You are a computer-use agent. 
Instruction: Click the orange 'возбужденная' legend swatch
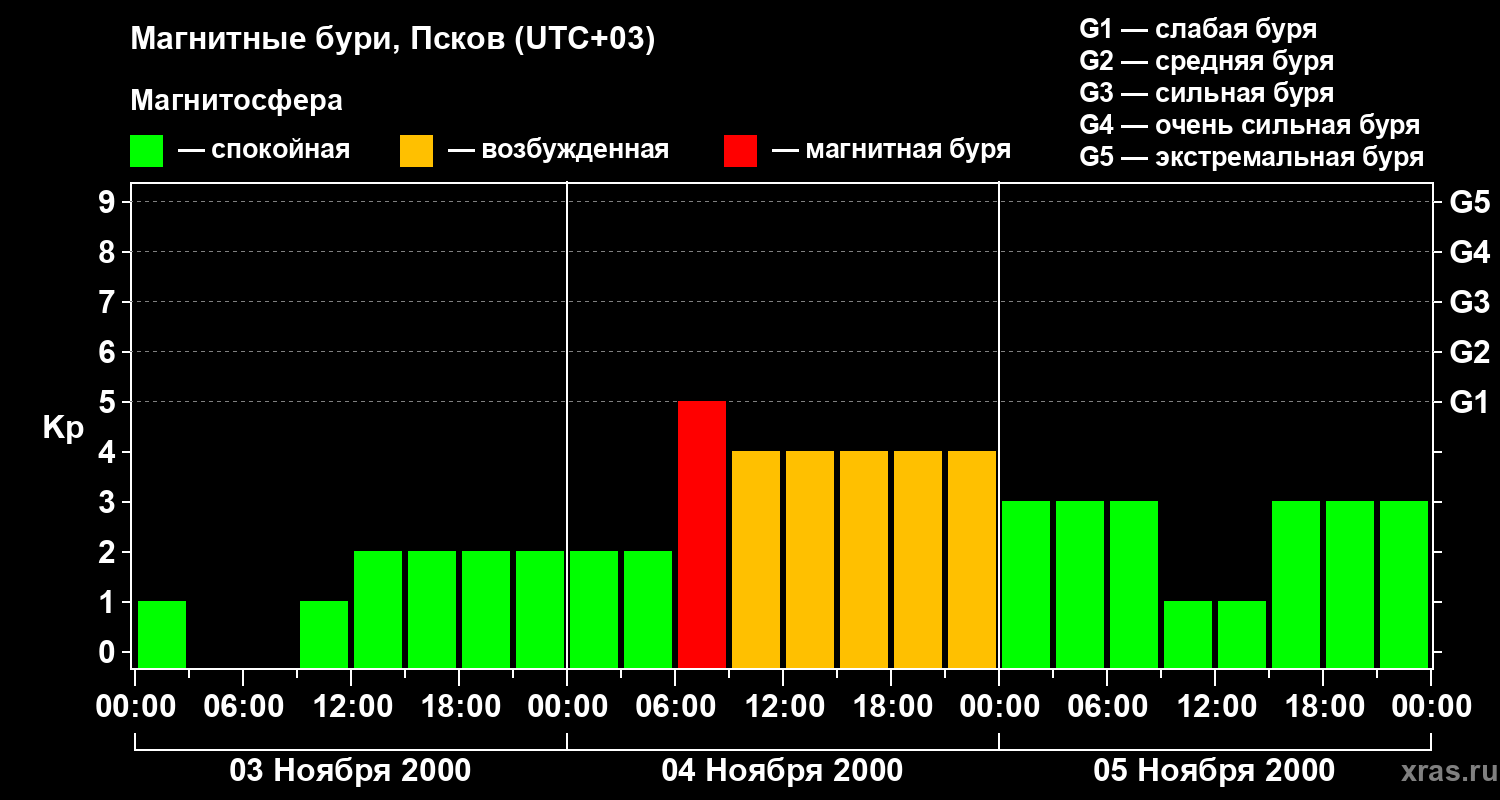[x=416, y=151]
